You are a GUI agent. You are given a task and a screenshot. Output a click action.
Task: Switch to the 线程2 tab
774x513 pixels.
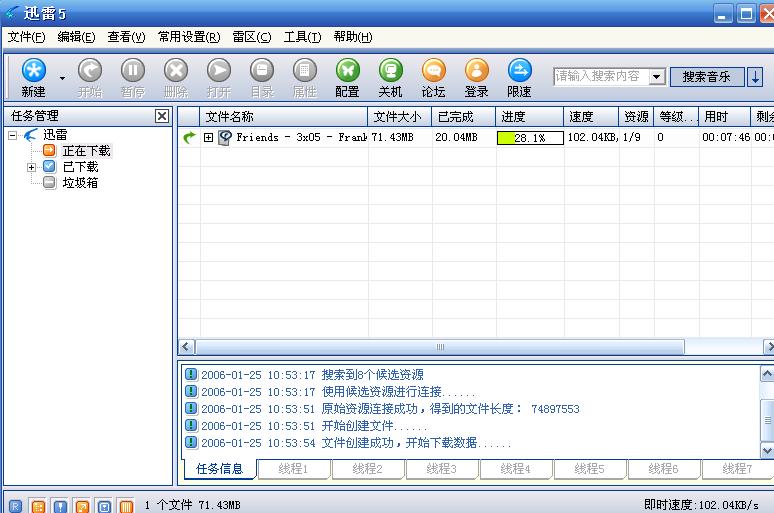tap(368, 469)
